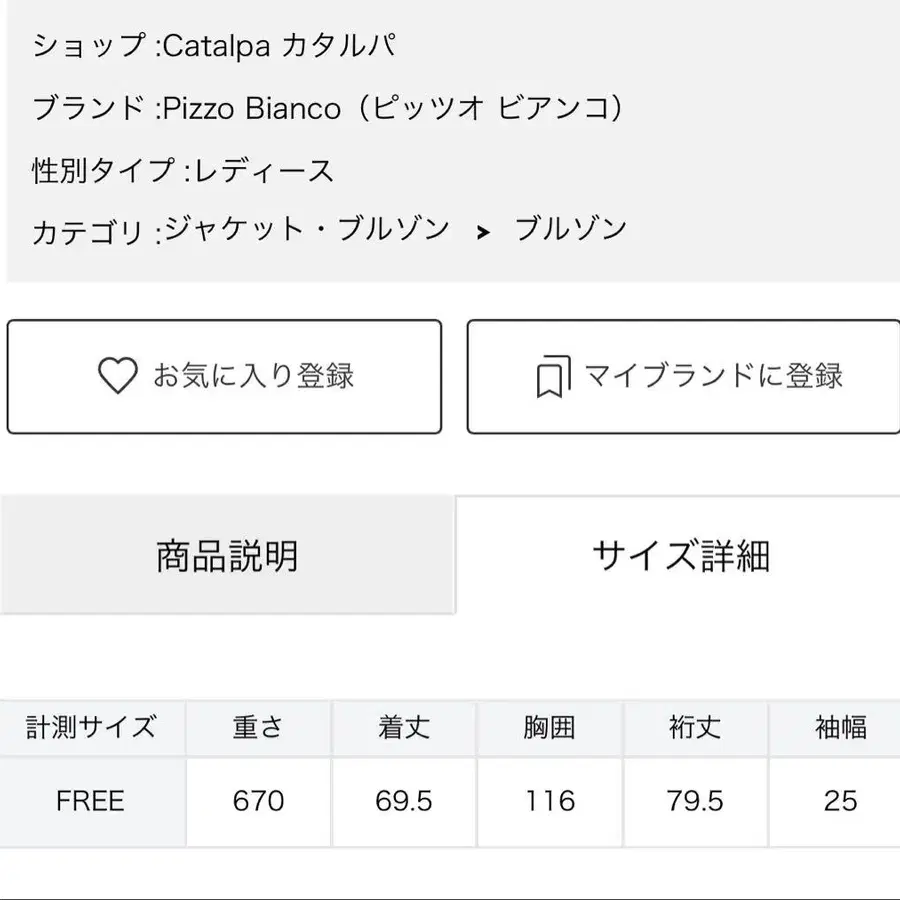This screenshot has height=900, width=900.
Task: Open the Catalpa カタルパ shop link
Action: point(285,46)
